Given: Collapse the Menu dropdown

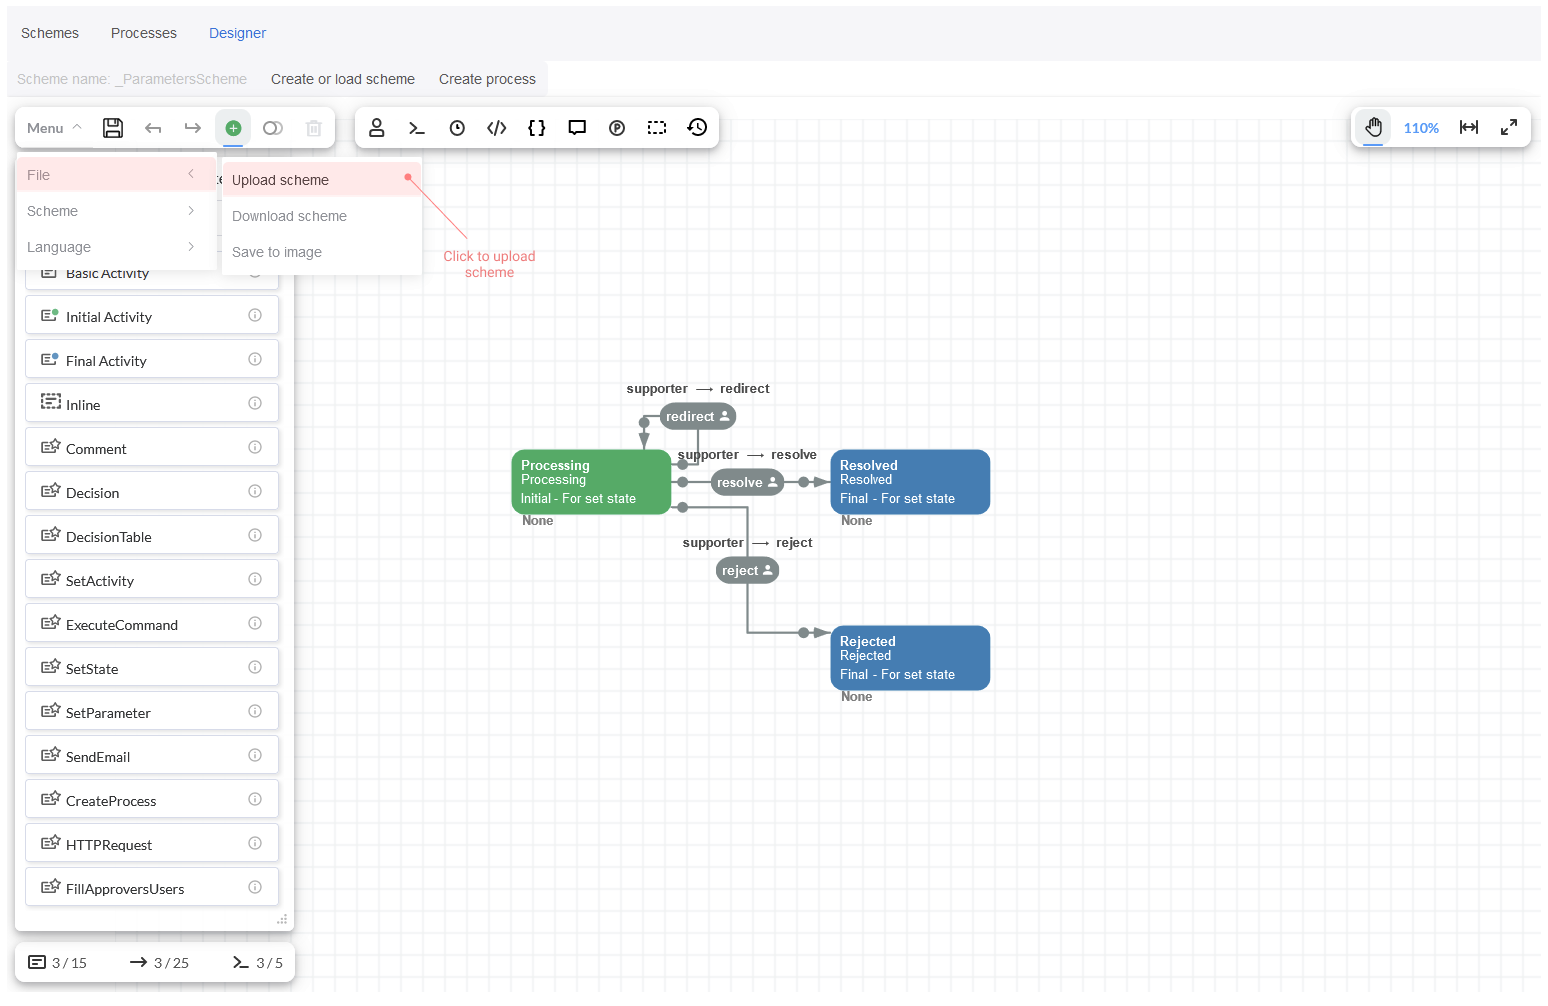Looking at the screenshot, I should click(x=54, y=128).
